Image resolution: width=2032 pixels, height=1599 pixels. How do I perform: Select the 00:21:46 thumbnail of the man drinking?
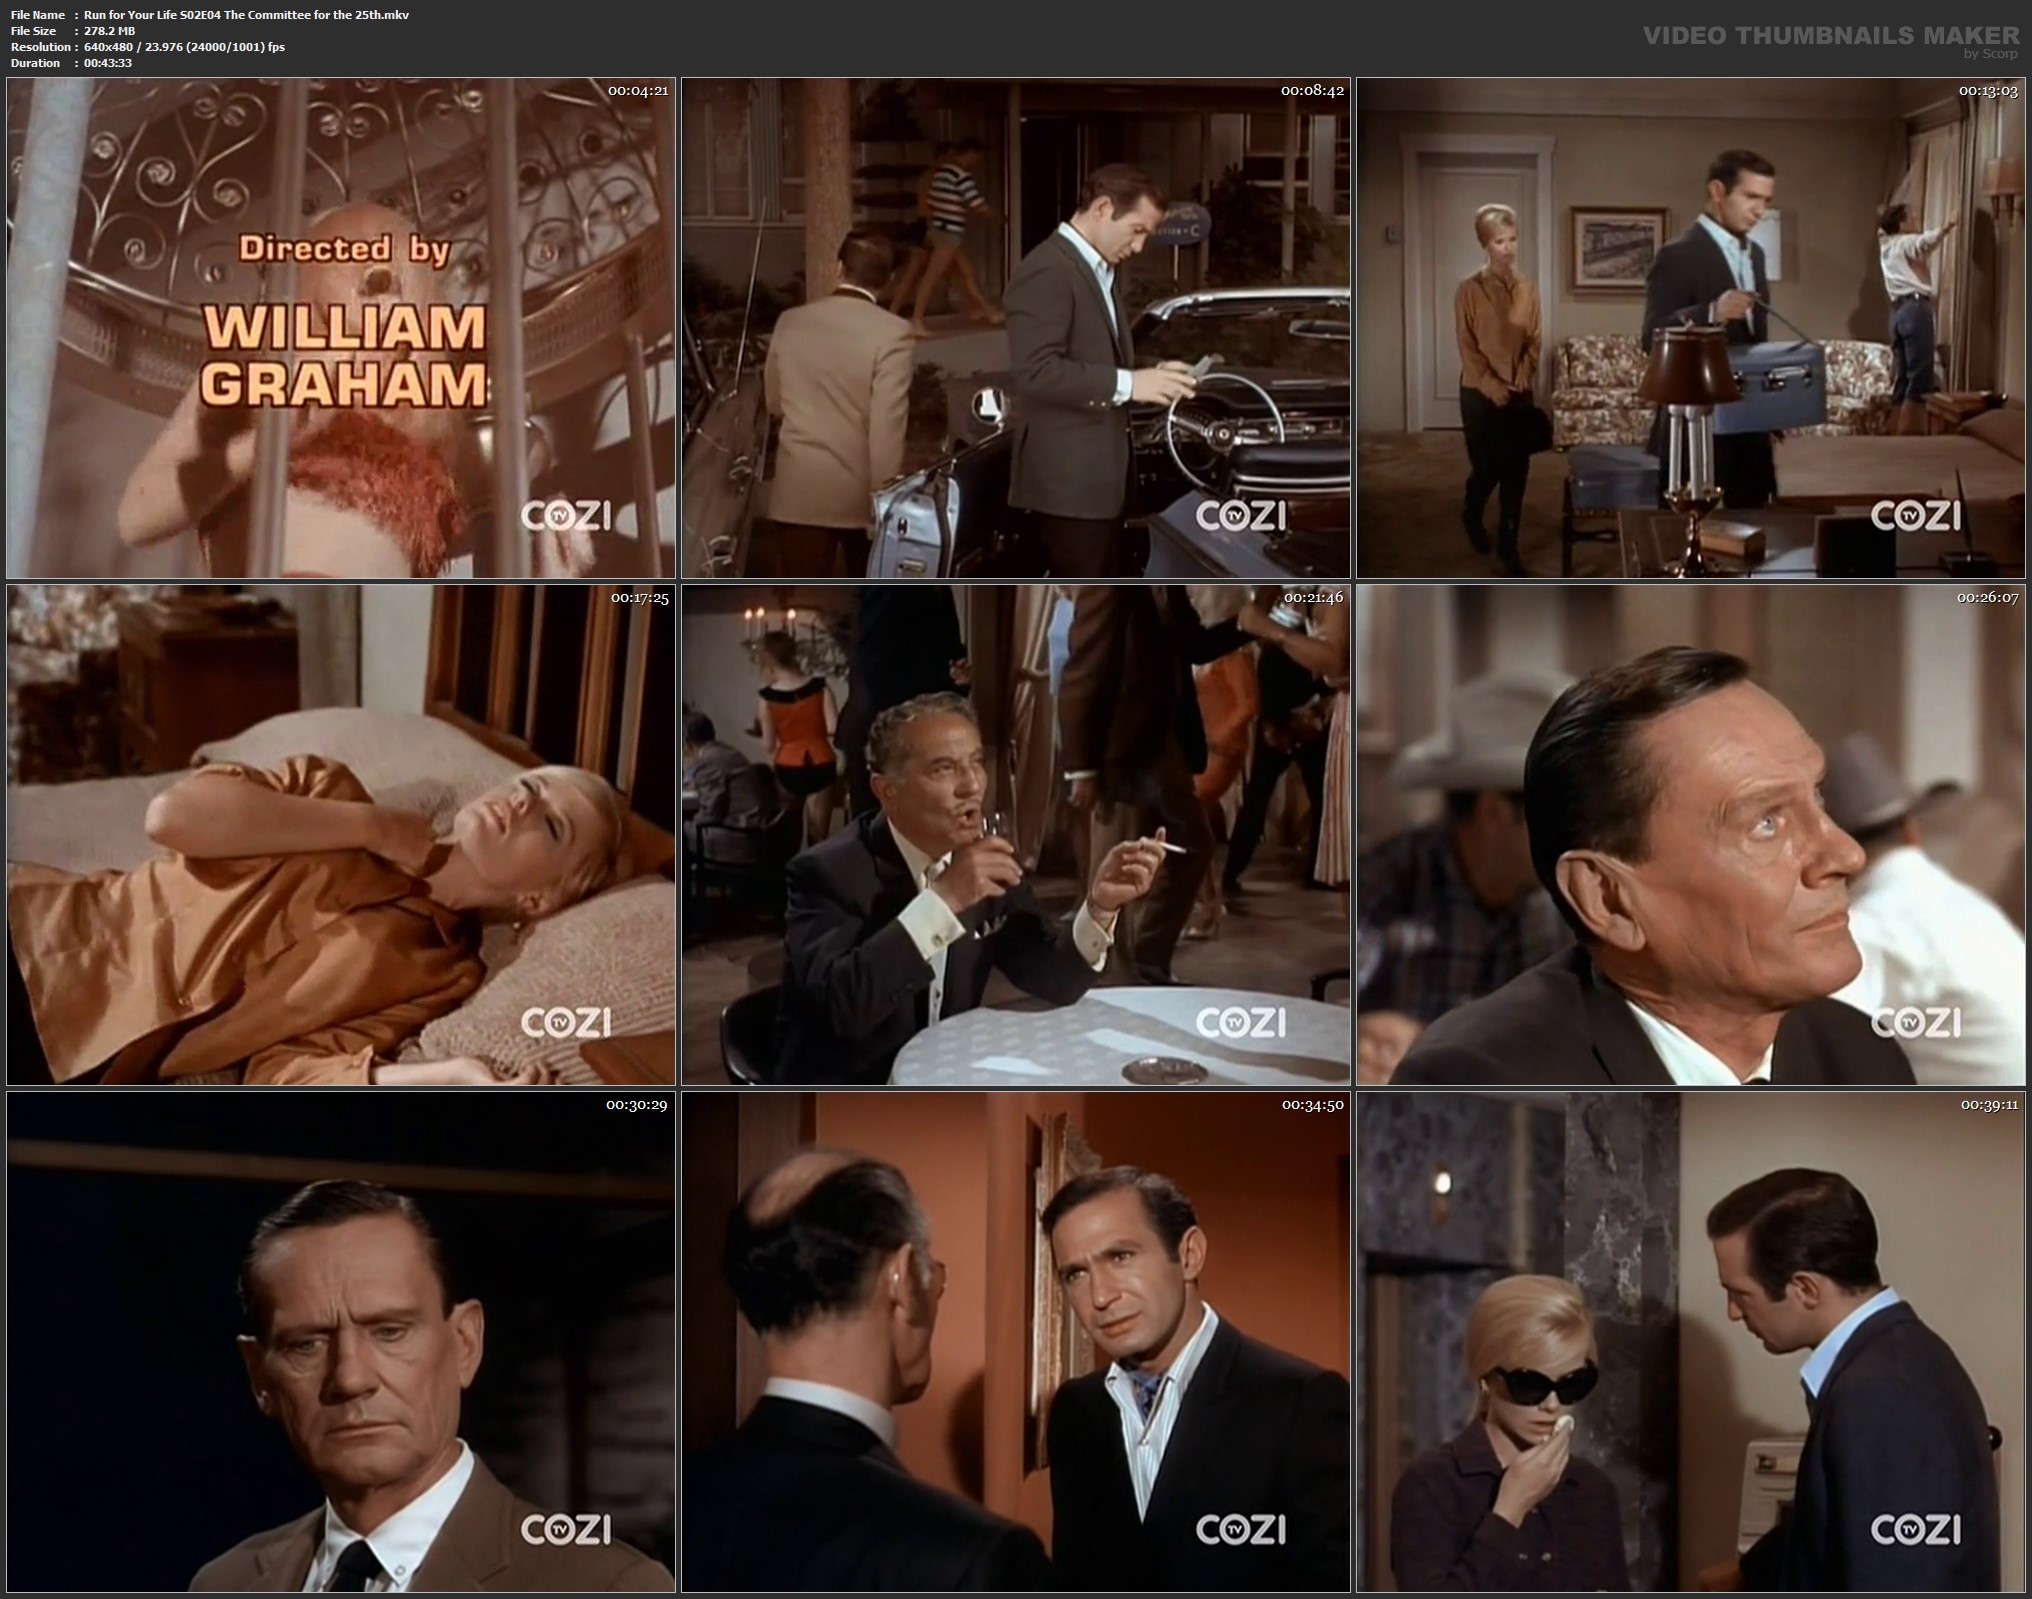[x=1015, y=835]
